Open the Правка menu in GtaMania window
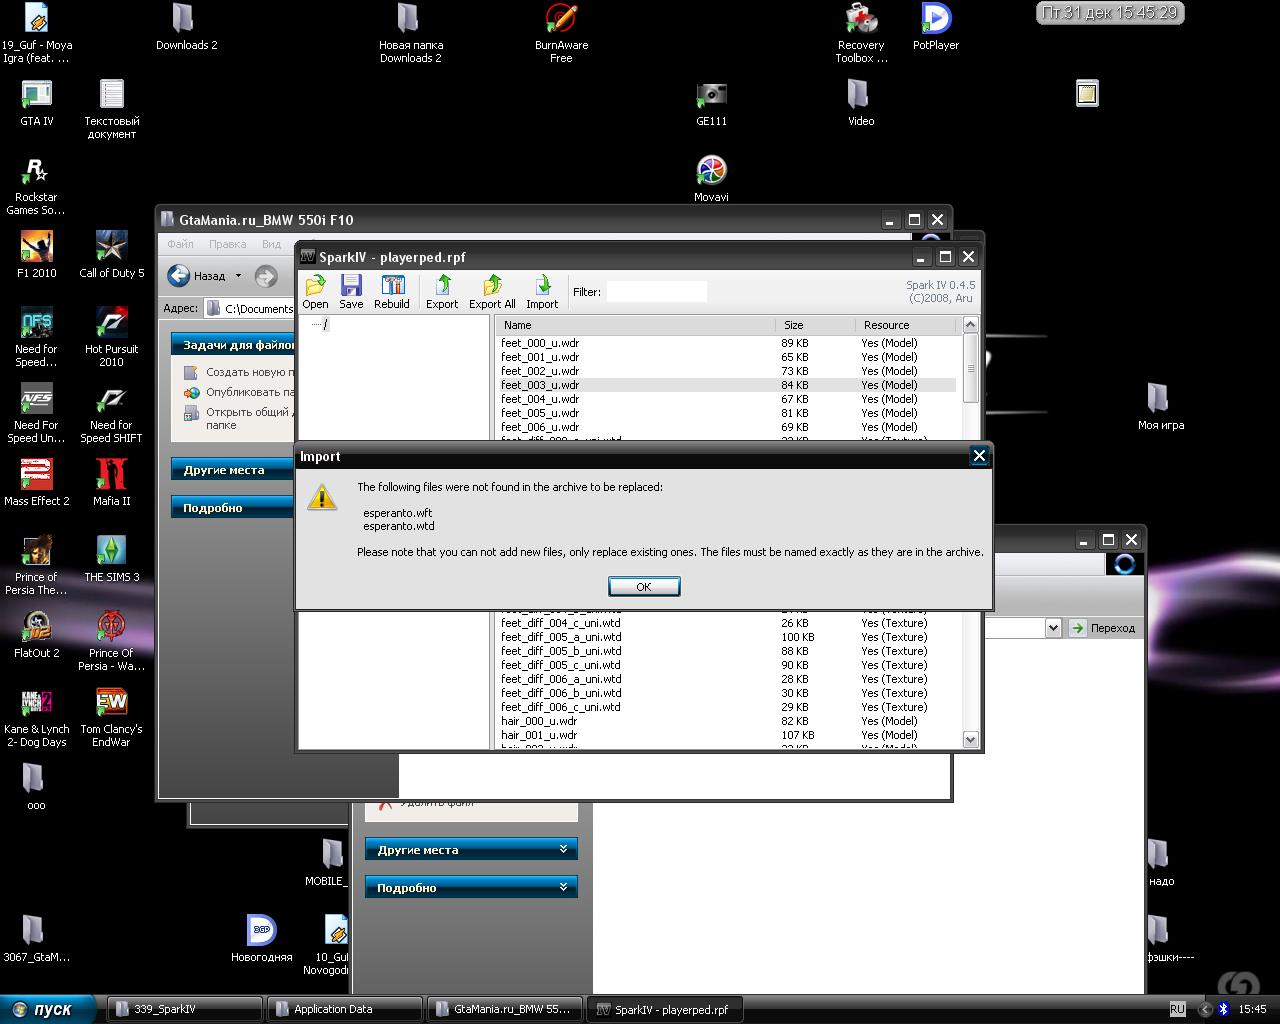 click(x=228, y=244)
